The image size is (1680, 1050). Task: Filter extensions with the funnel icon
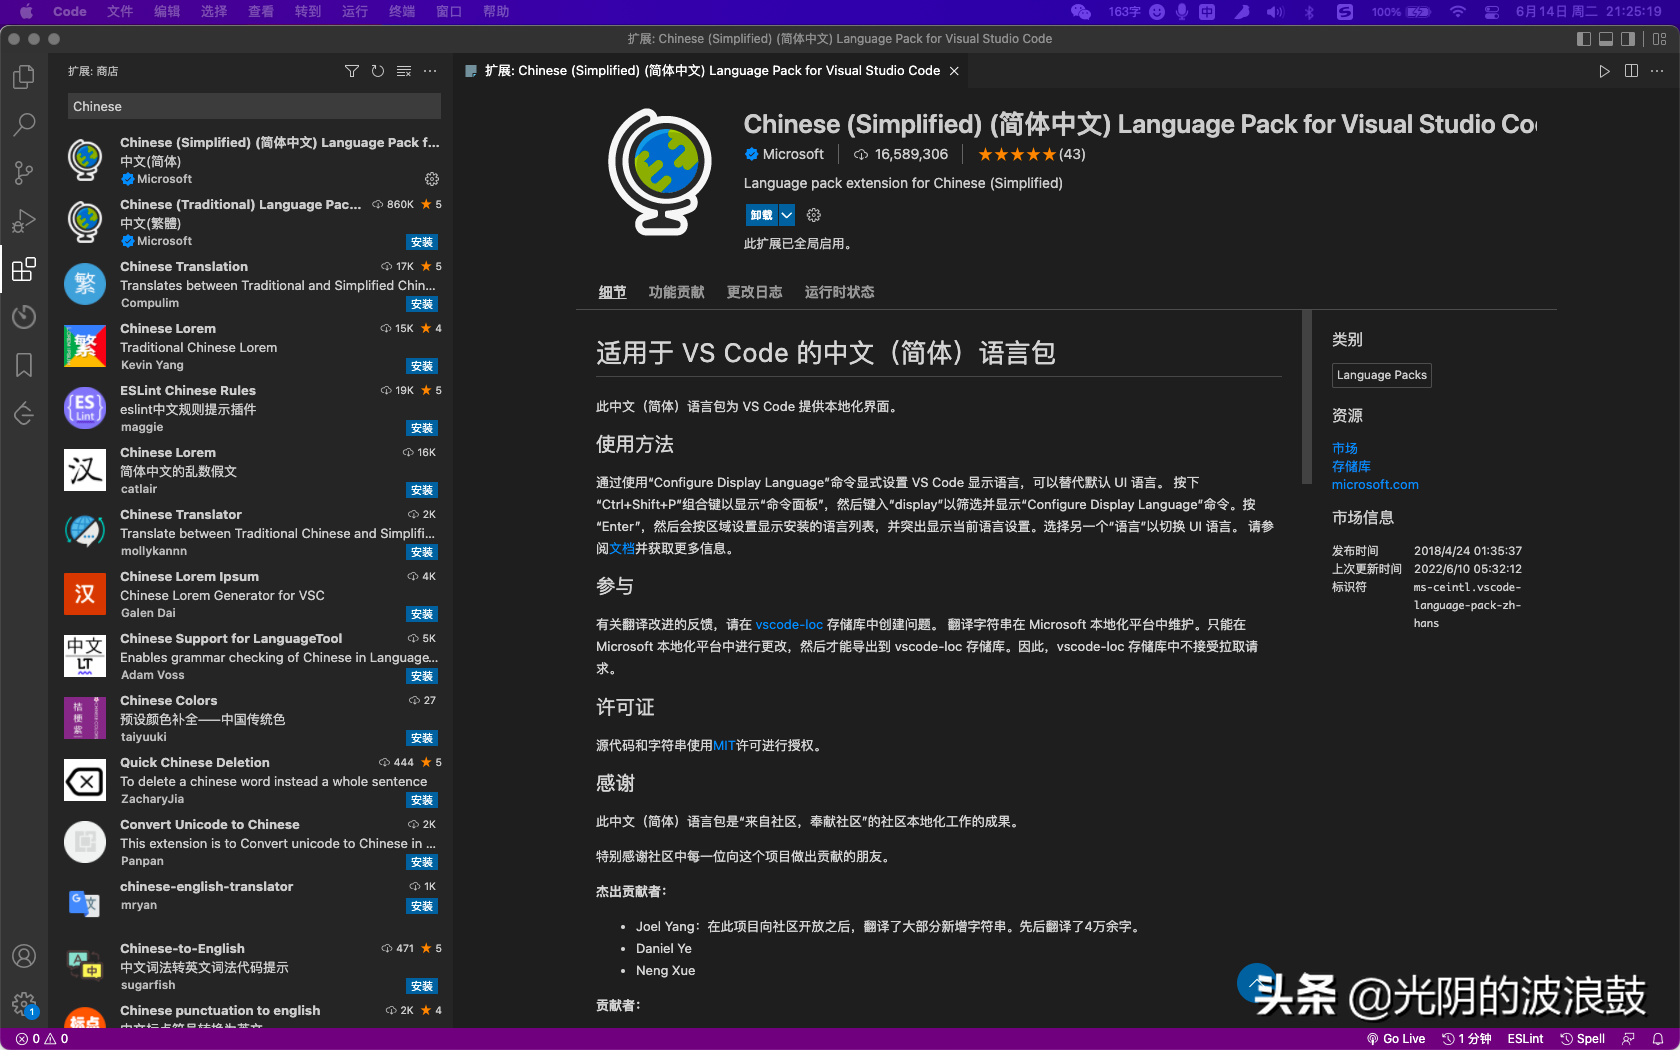tap(352, 71)
